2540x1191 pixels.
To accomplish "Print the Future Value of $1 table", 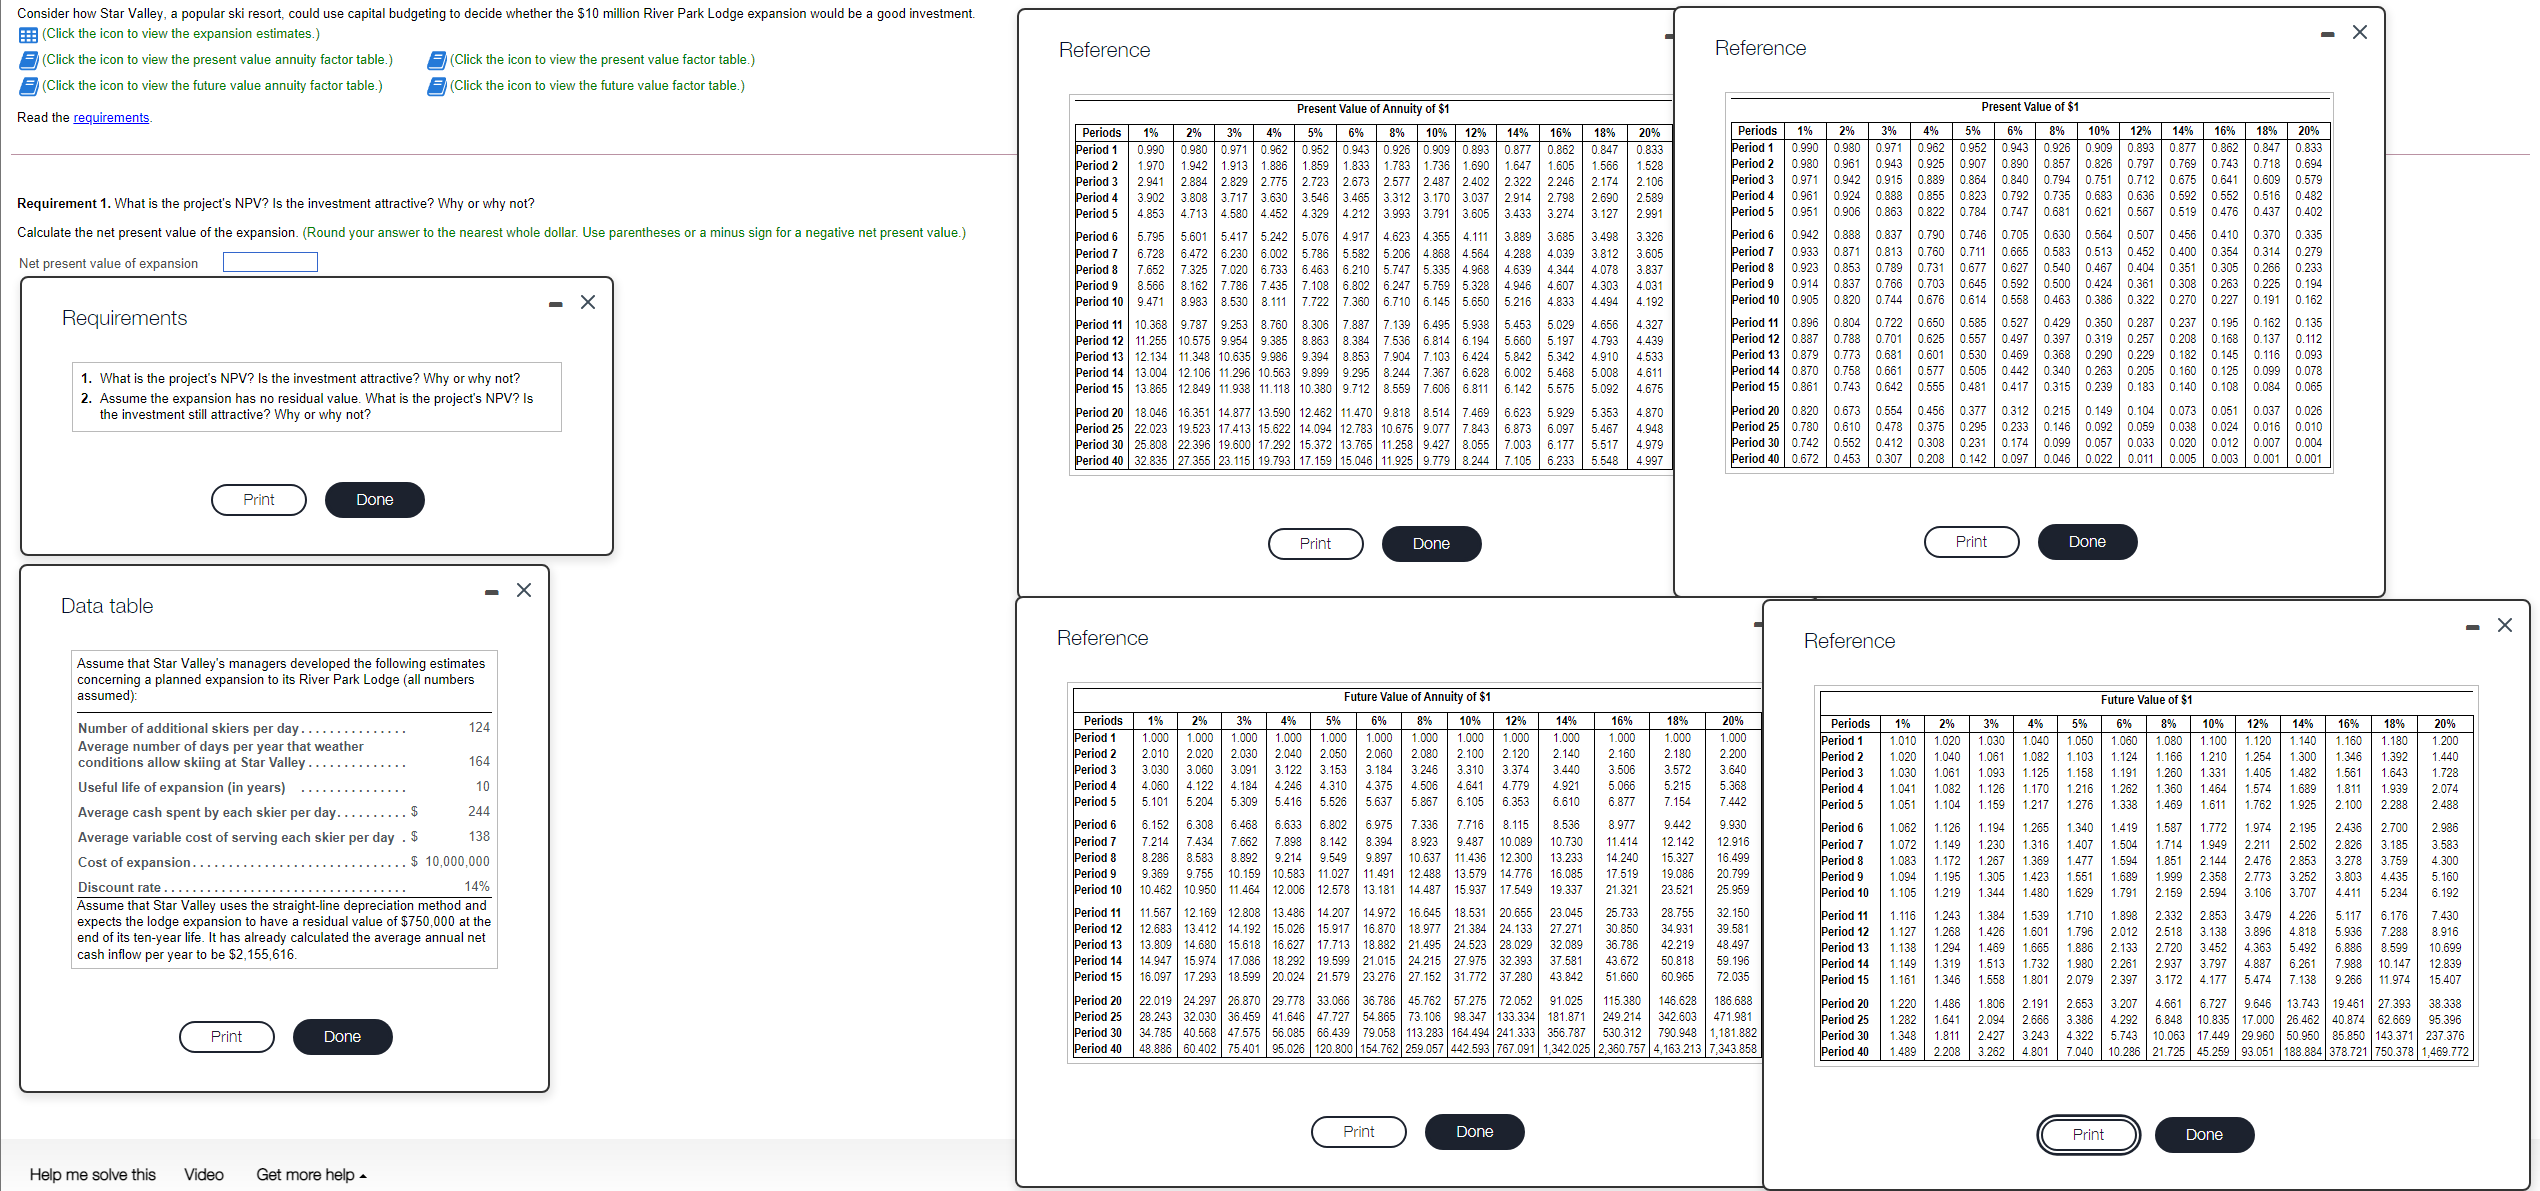I will pyautogui.click(x=2087, y=1135).
